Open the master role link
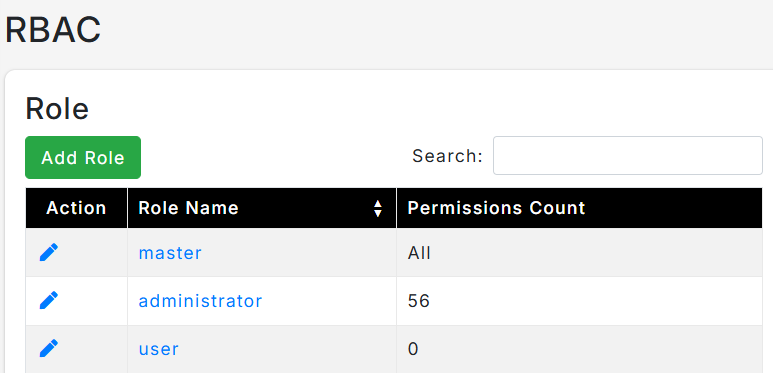Viewport: 773px width, 373px height. tap(170, 253)
